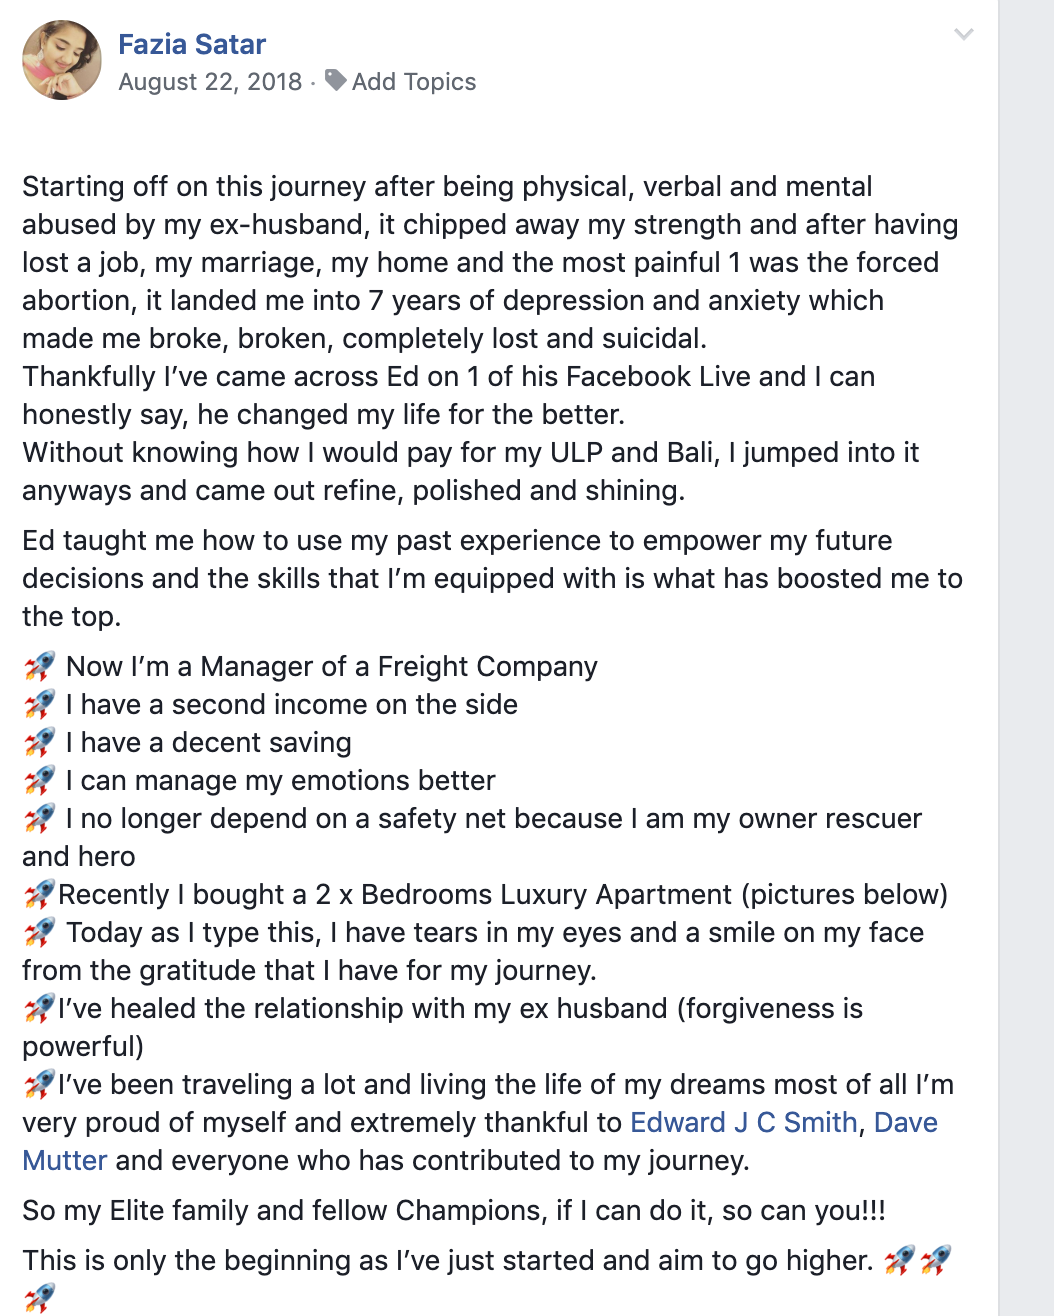Click the lone rocket emoji on last line
The image size is (1054, 1316).
coord(39,1298)
